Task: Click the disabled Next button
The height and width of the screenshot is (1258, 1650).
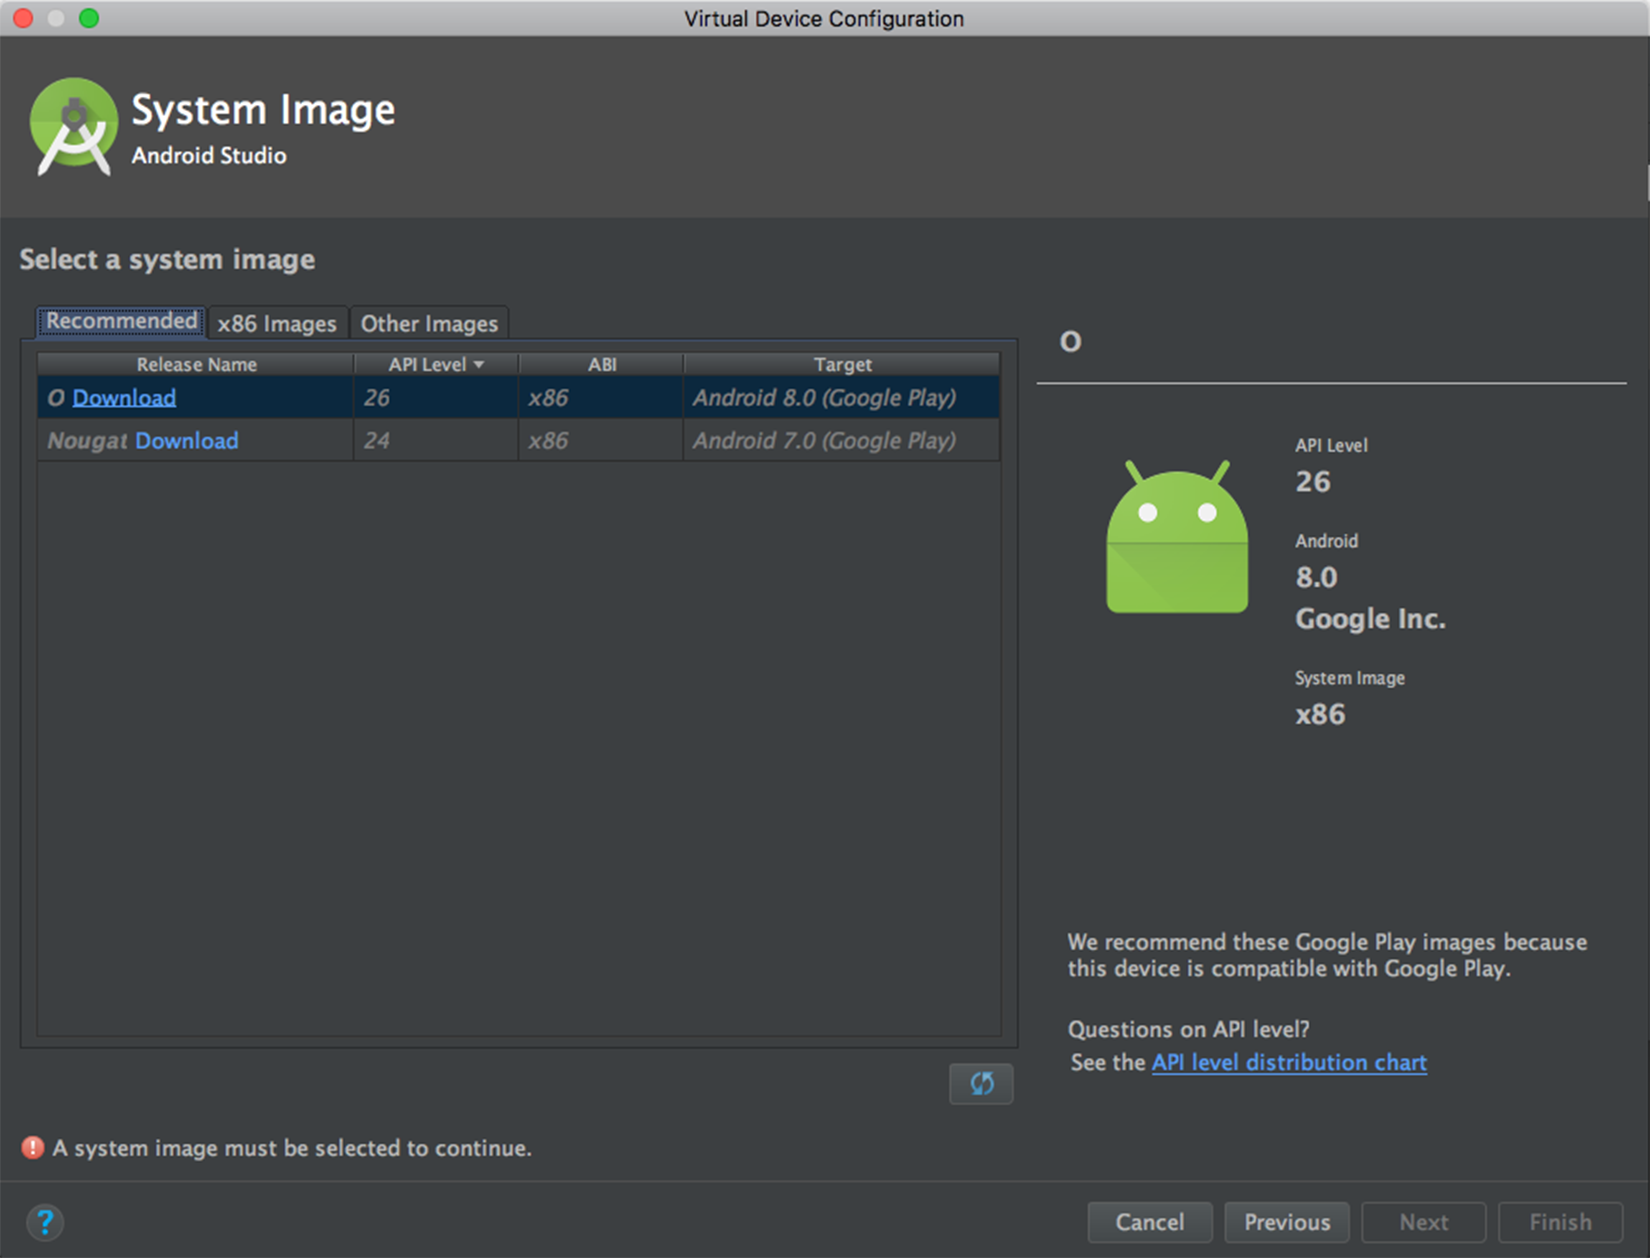Action: 1424,1222
